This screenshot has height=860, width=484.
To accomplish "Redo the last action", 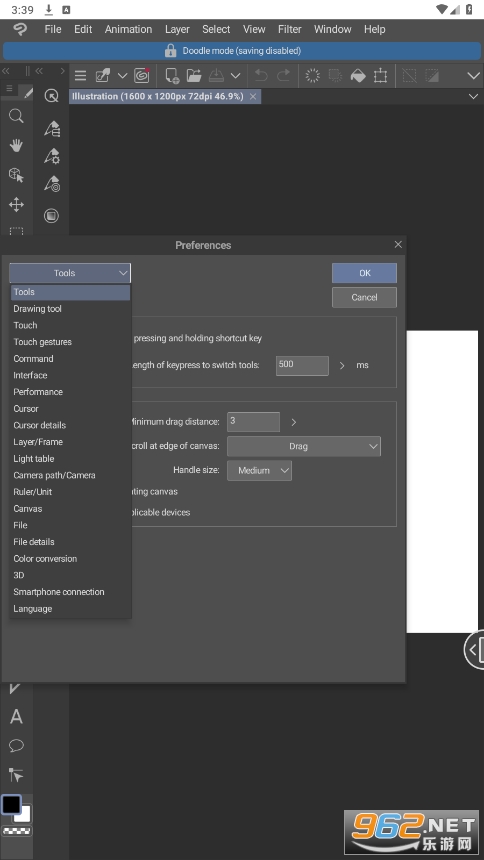I will pos(283,75).
